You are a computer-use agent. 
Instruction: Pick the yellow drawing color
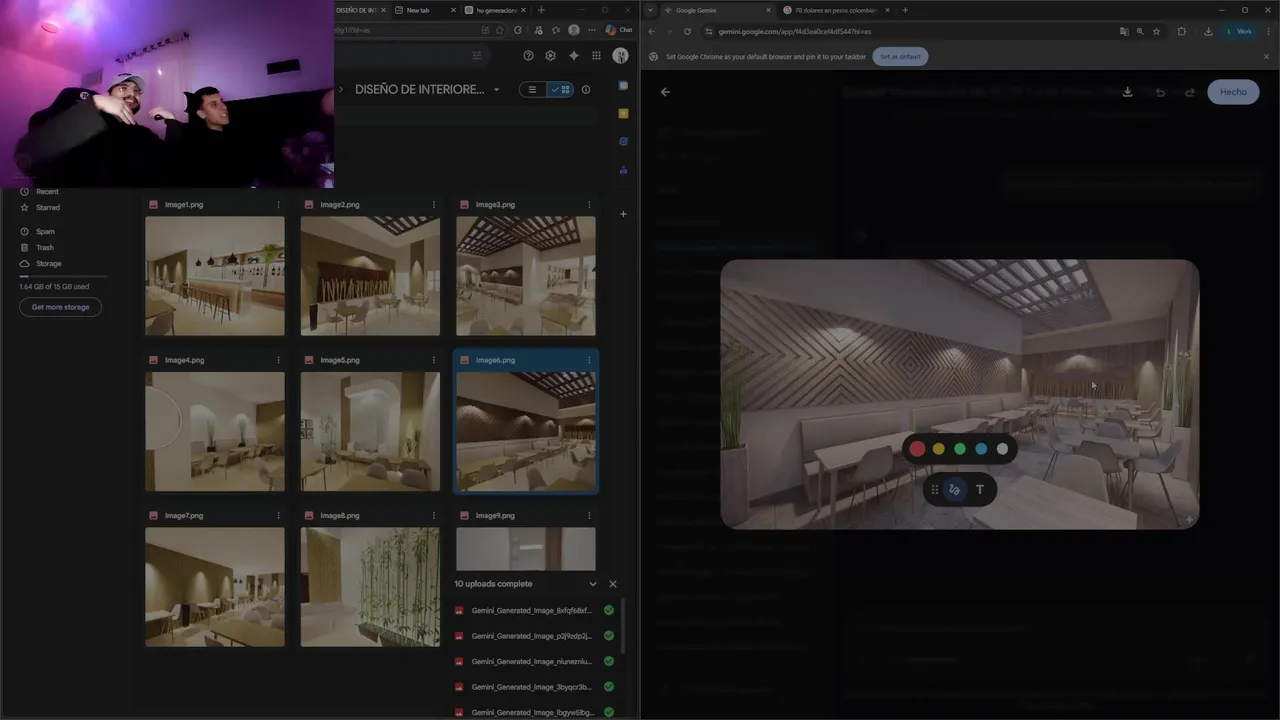[938, 449]
